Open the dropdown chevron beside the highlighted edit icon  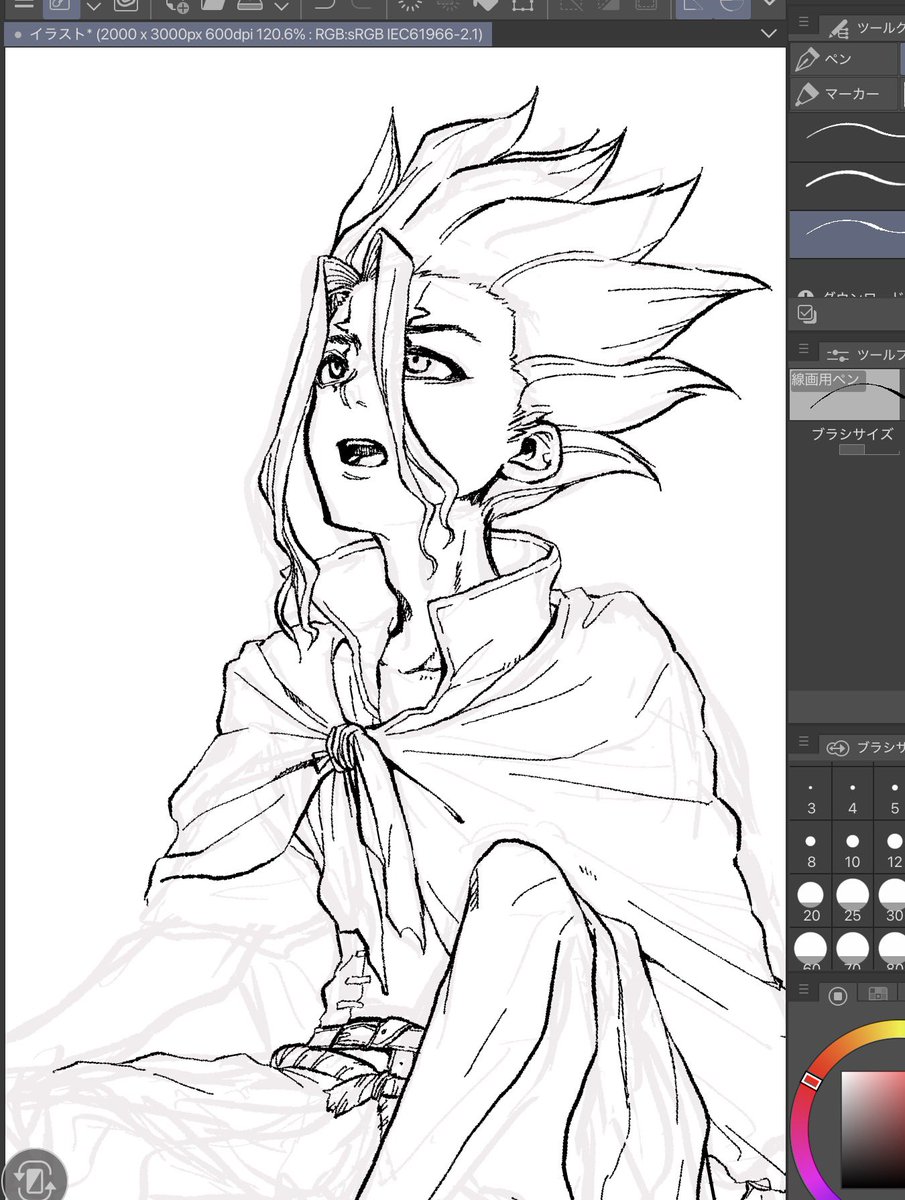click(93, 6)
